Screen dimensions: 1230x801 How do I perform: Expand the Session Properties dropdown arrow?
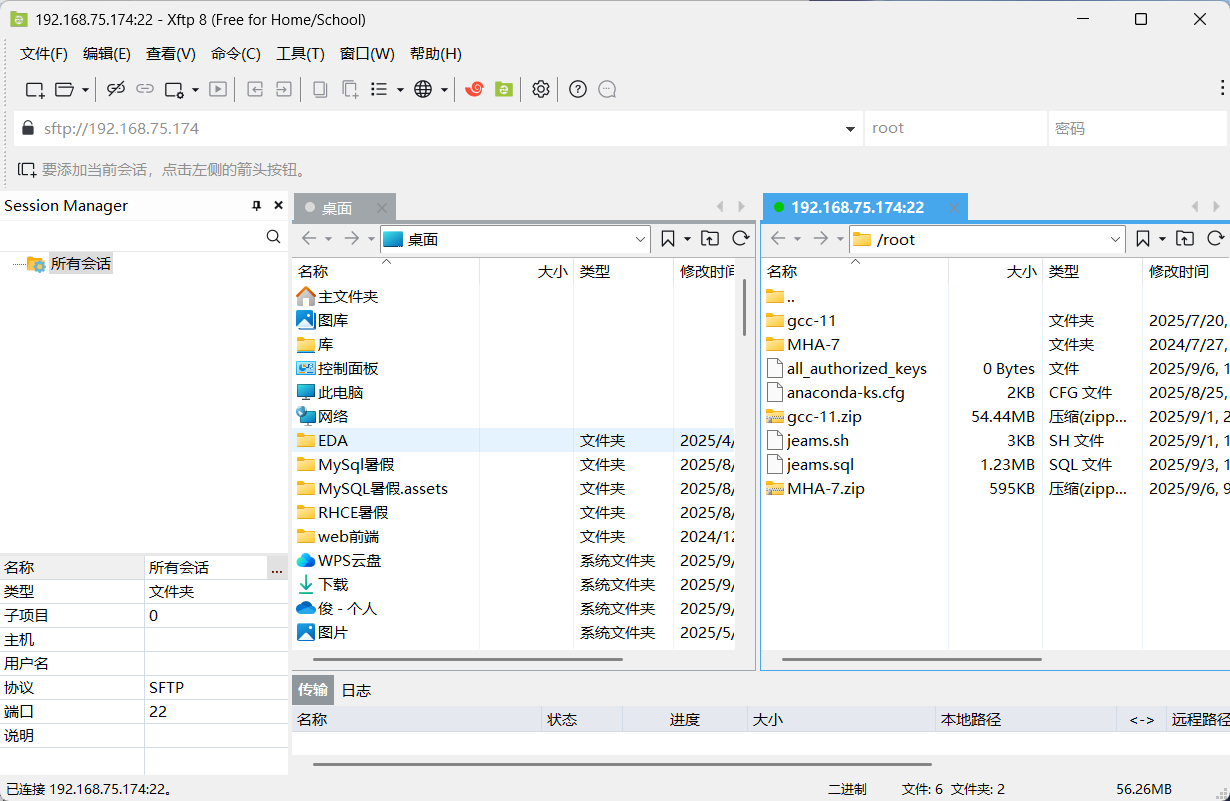(x=195, y=89)
